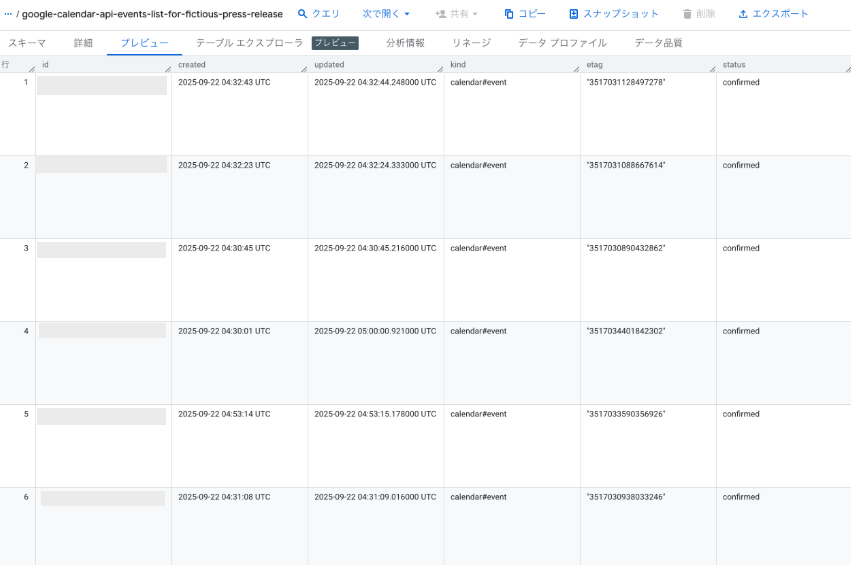The height and width of the screenshot is (565, 851).
Task: Open the データ品質 tab
Action: pos(658,43)
